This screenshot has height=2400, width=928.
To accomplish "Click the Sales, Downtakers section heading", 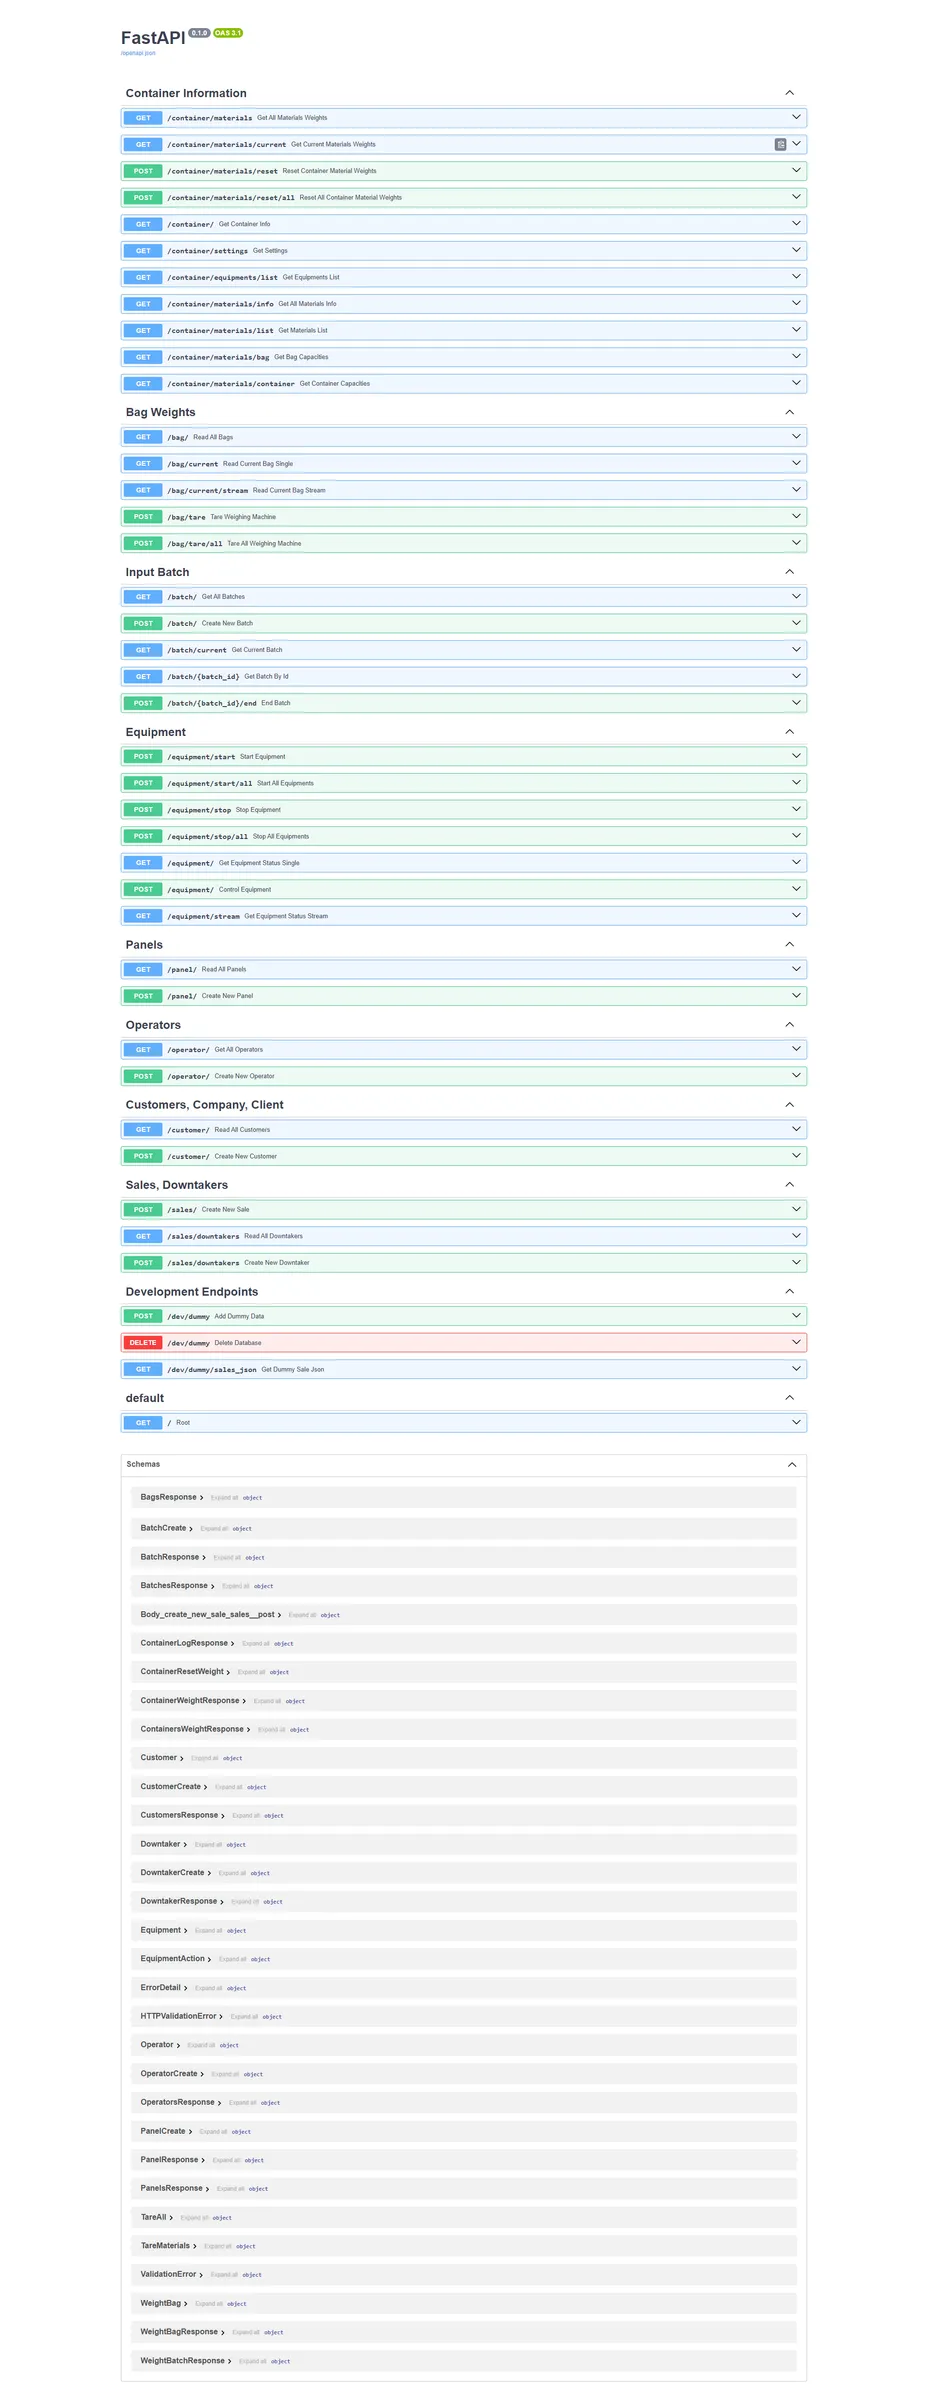I will pyautogui.click(x=177, y=1185).
